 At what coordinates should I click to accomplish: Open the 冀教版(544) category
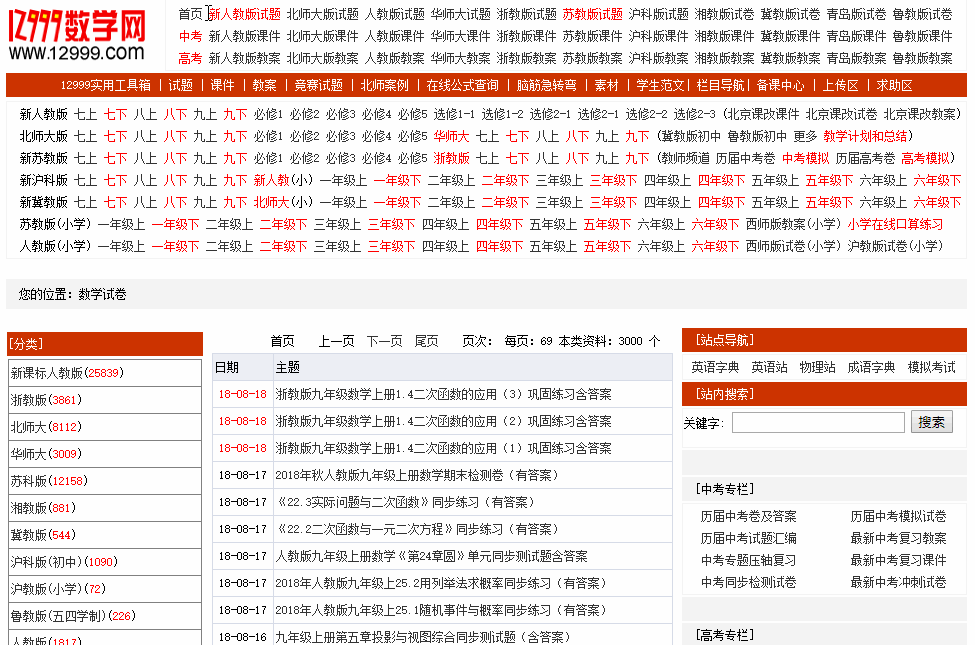point(43,535)
